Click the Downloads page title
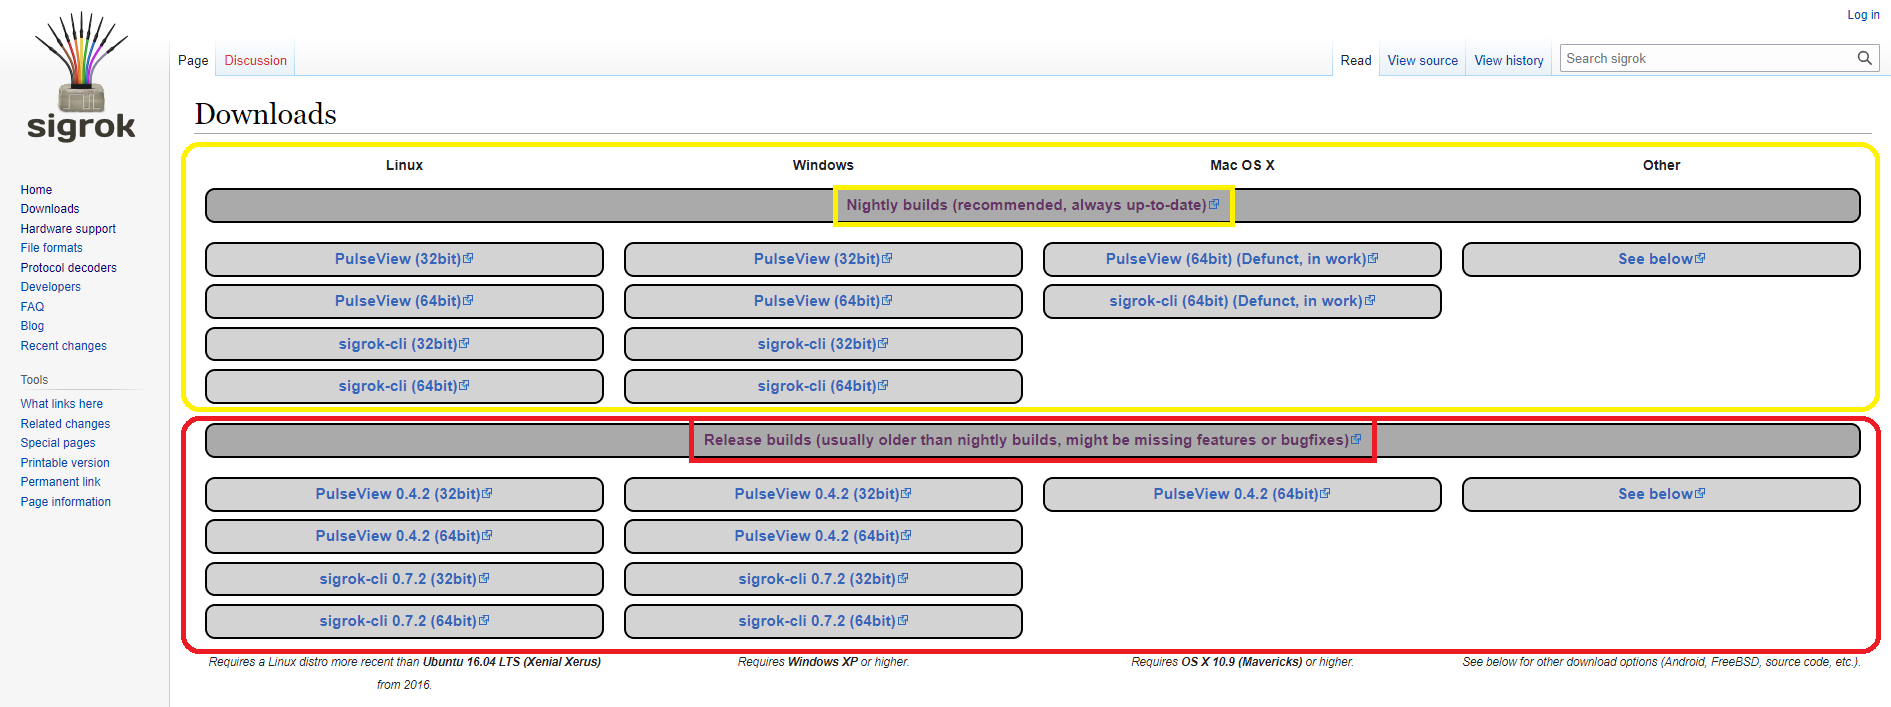This screenshot has height=707, width=1891. coord(265,114)
